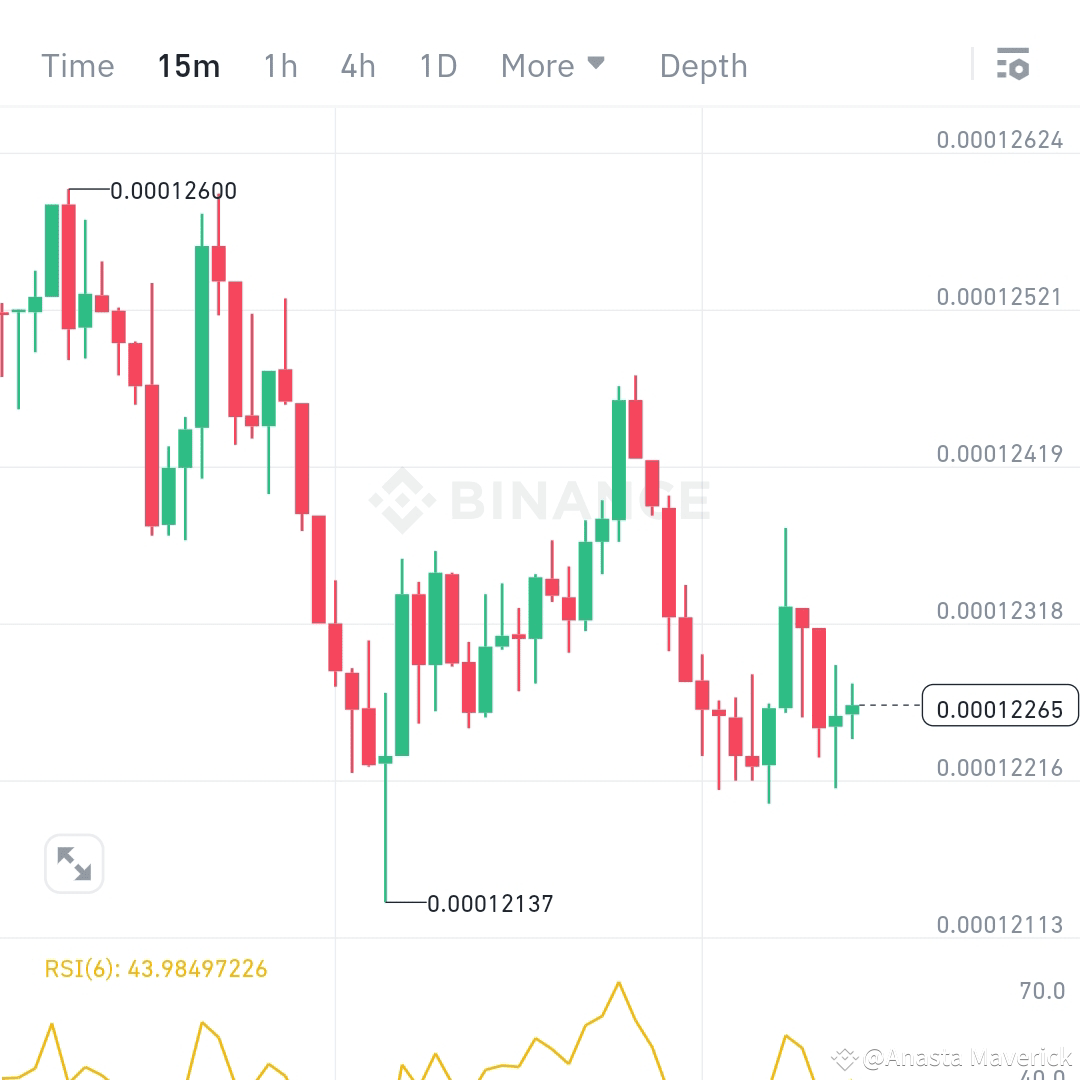Screen dimensions: 1080x1080
Task: Toggle the 4h timeframe on
Action: 357,65
